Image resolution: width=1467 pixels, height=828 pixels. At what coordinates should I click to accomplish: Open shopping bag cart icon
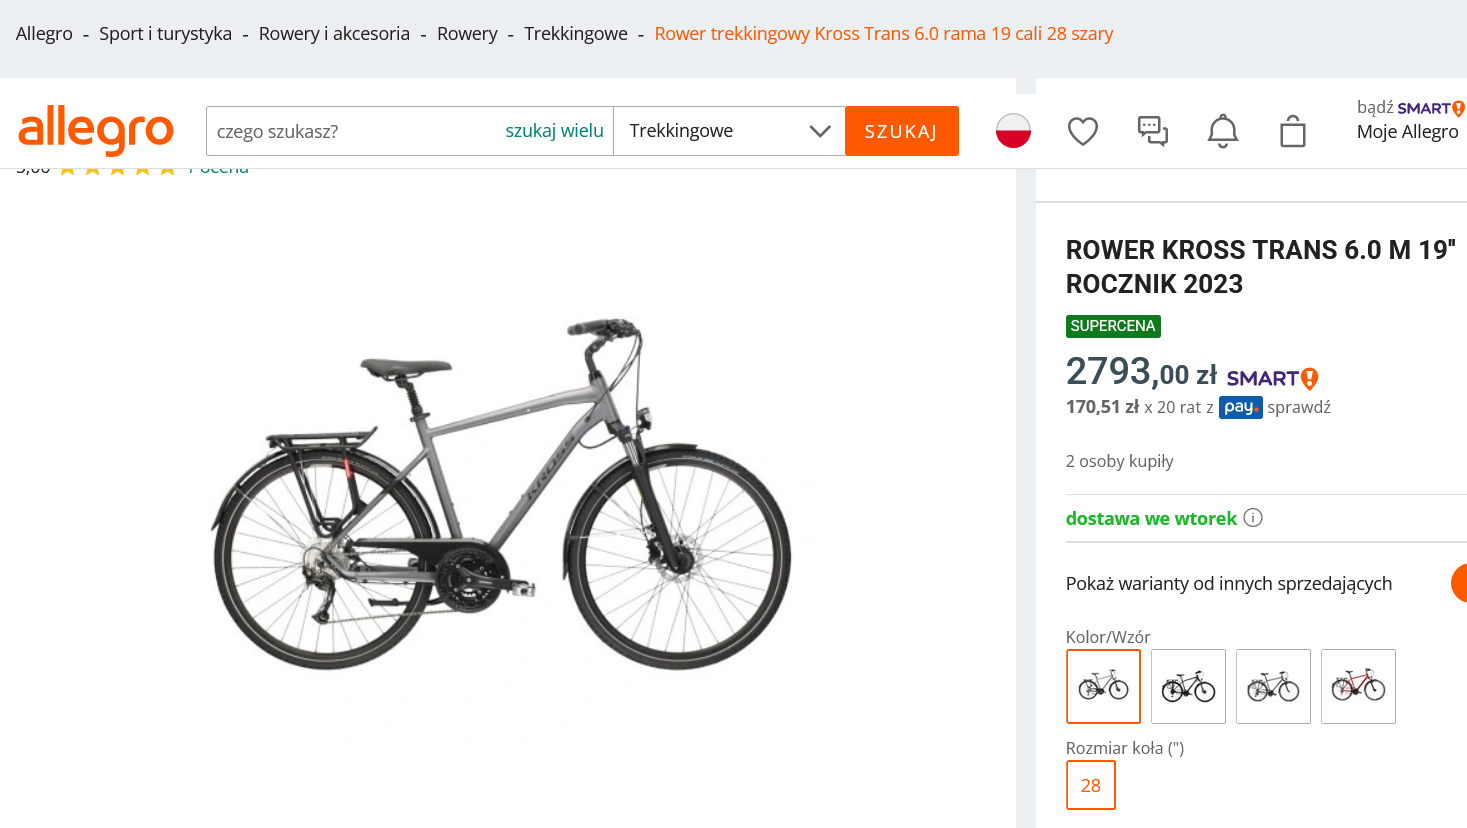click(1293, 131)
